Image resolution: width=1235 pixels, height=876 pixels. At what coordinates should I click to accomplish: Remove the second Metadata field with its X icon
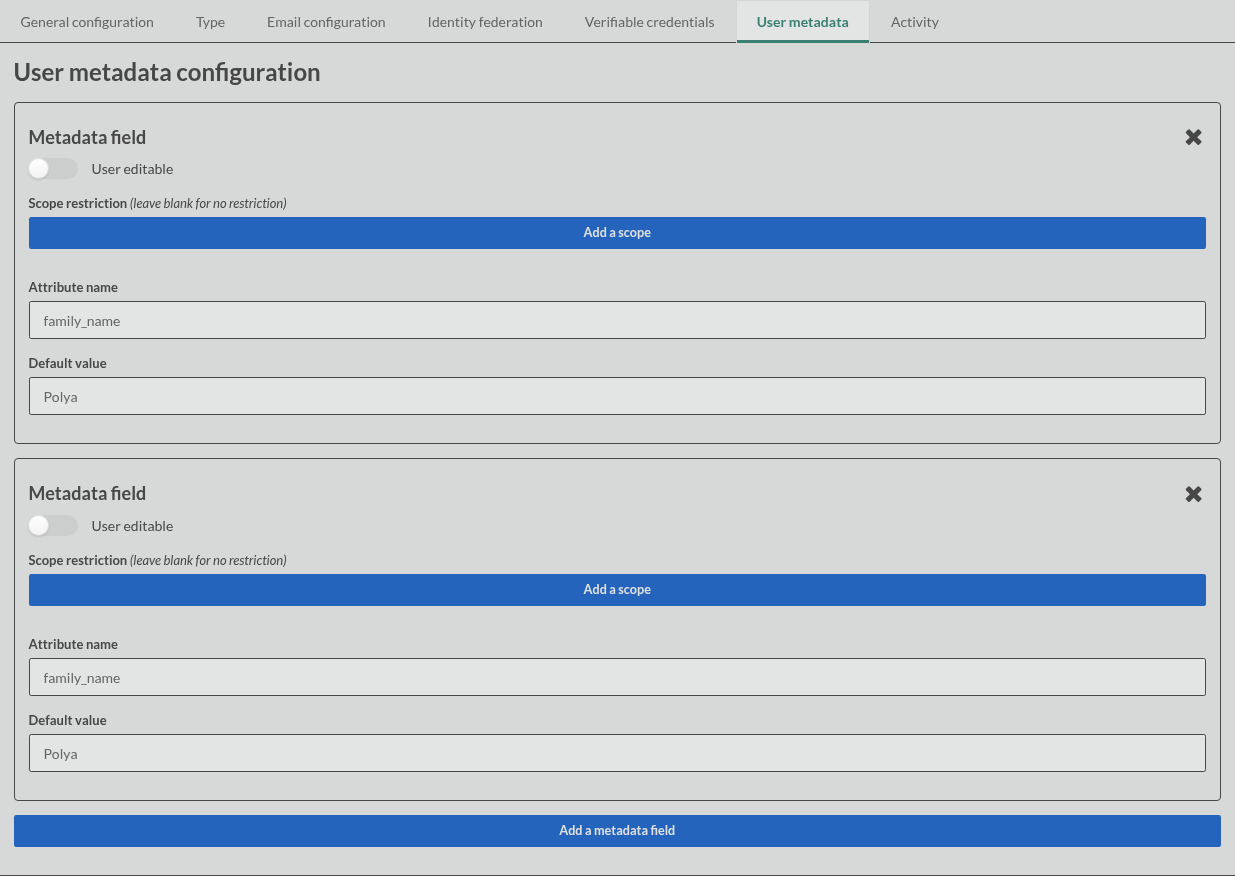click(1193, 494)
